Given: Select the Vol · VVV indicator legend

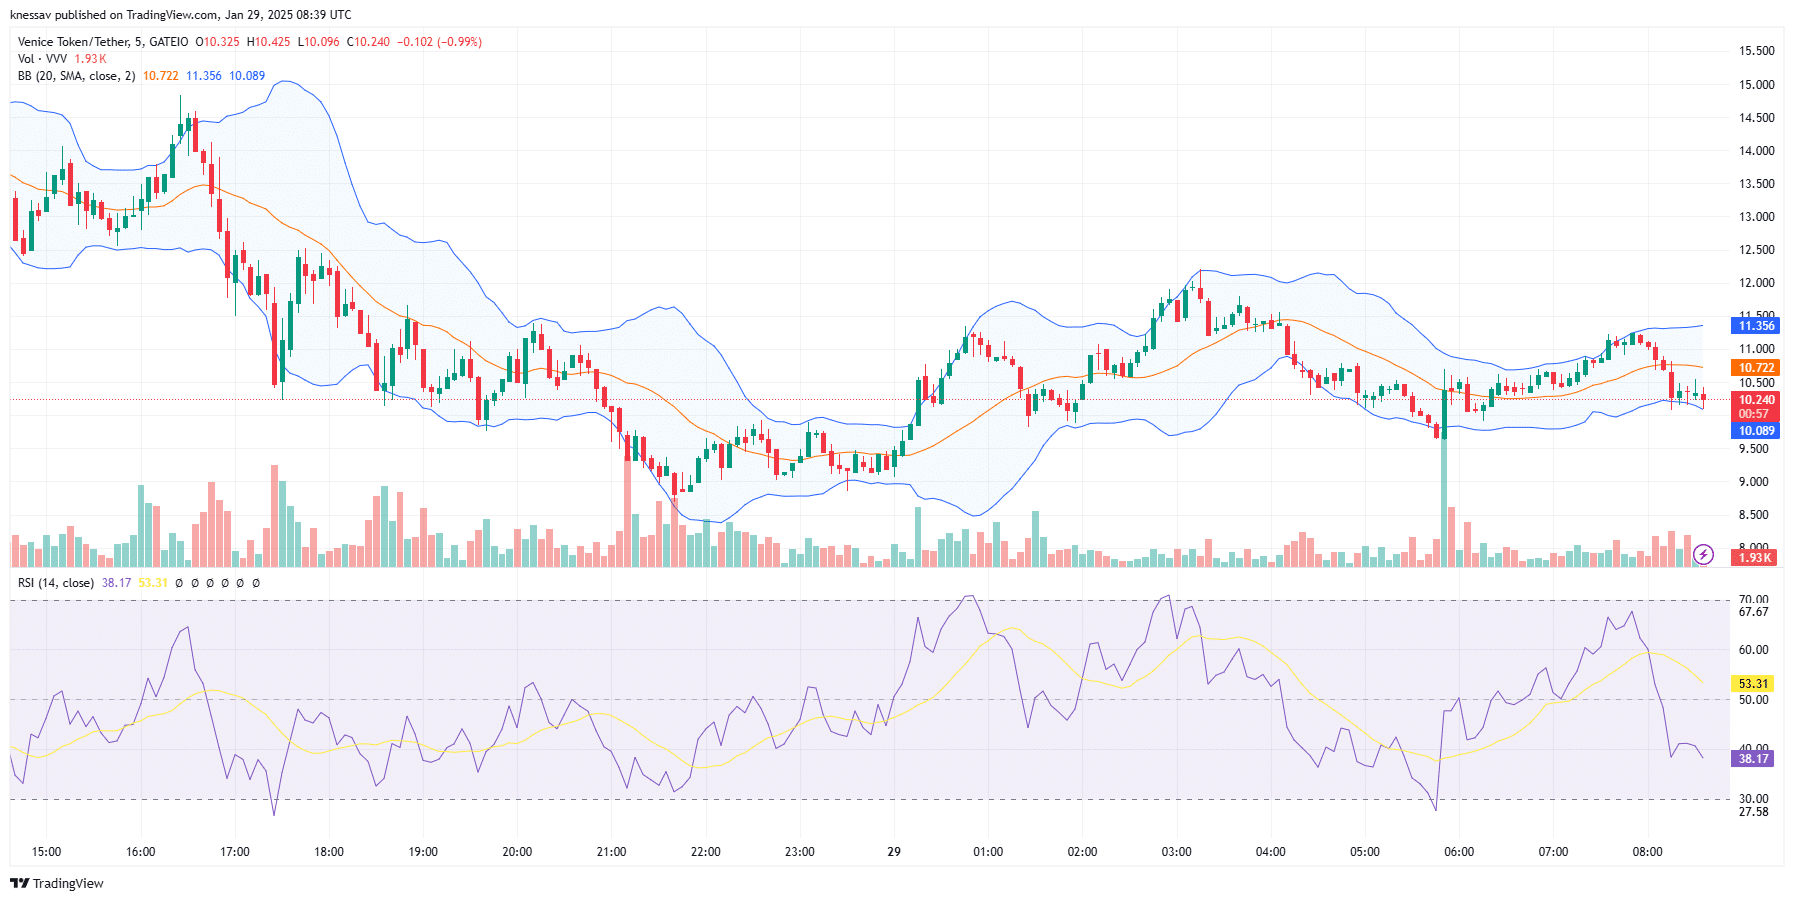Looking at the screenshot, I should pyautogui.click(x=42, y=59).
